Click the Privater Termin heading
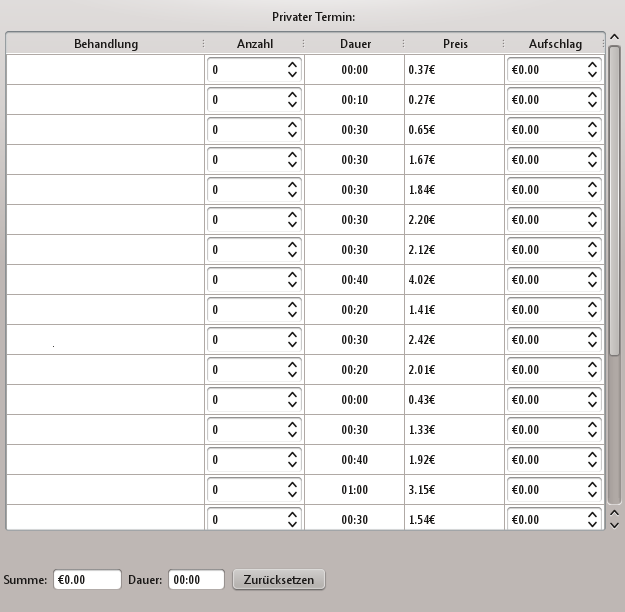 pos(313,17)
